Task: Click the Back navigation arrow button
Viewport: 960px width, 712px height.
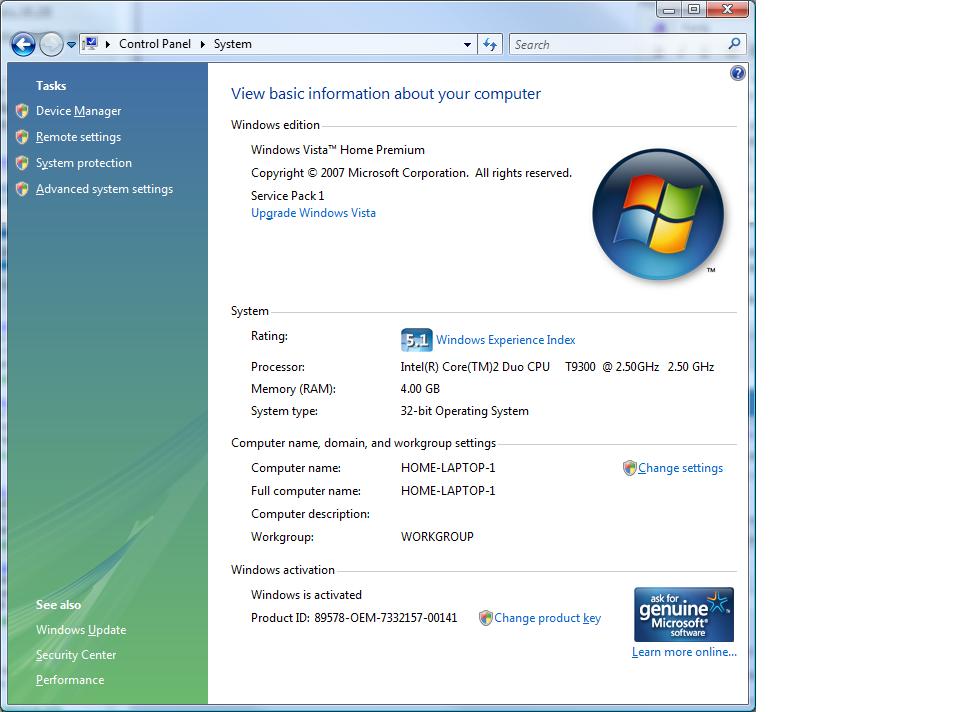Action: coord(23,44)
